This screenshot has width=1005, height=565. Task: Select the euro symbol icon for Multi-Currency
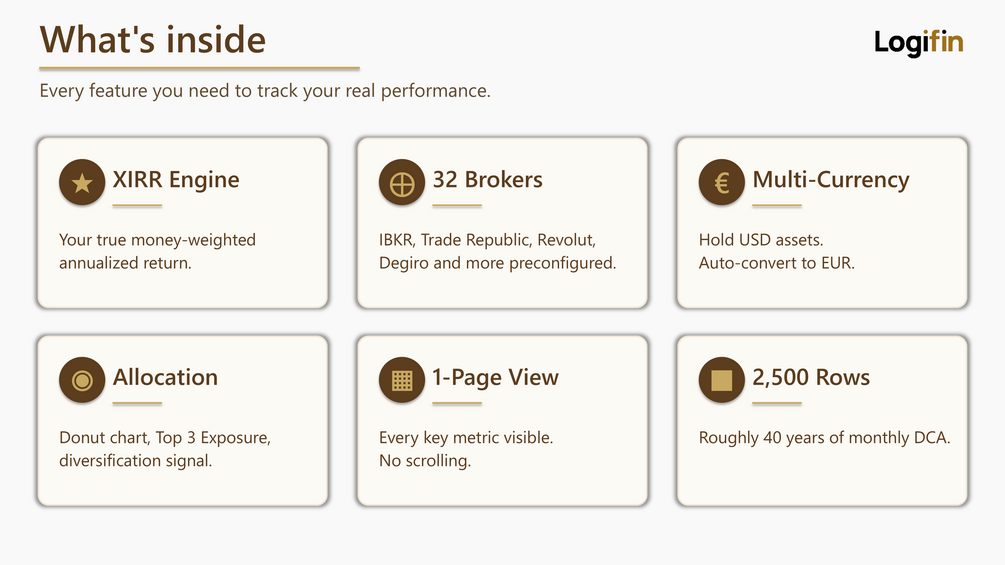722,183
